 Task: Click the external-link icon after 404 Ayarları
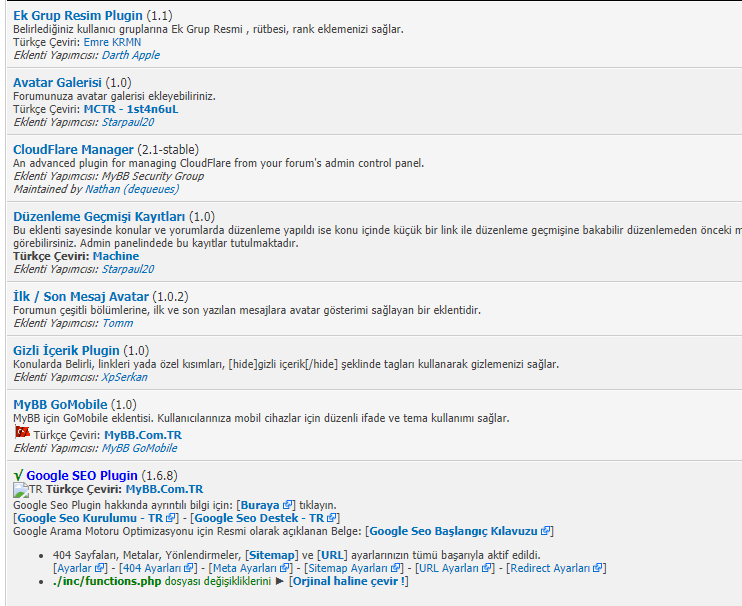[189, 568]
